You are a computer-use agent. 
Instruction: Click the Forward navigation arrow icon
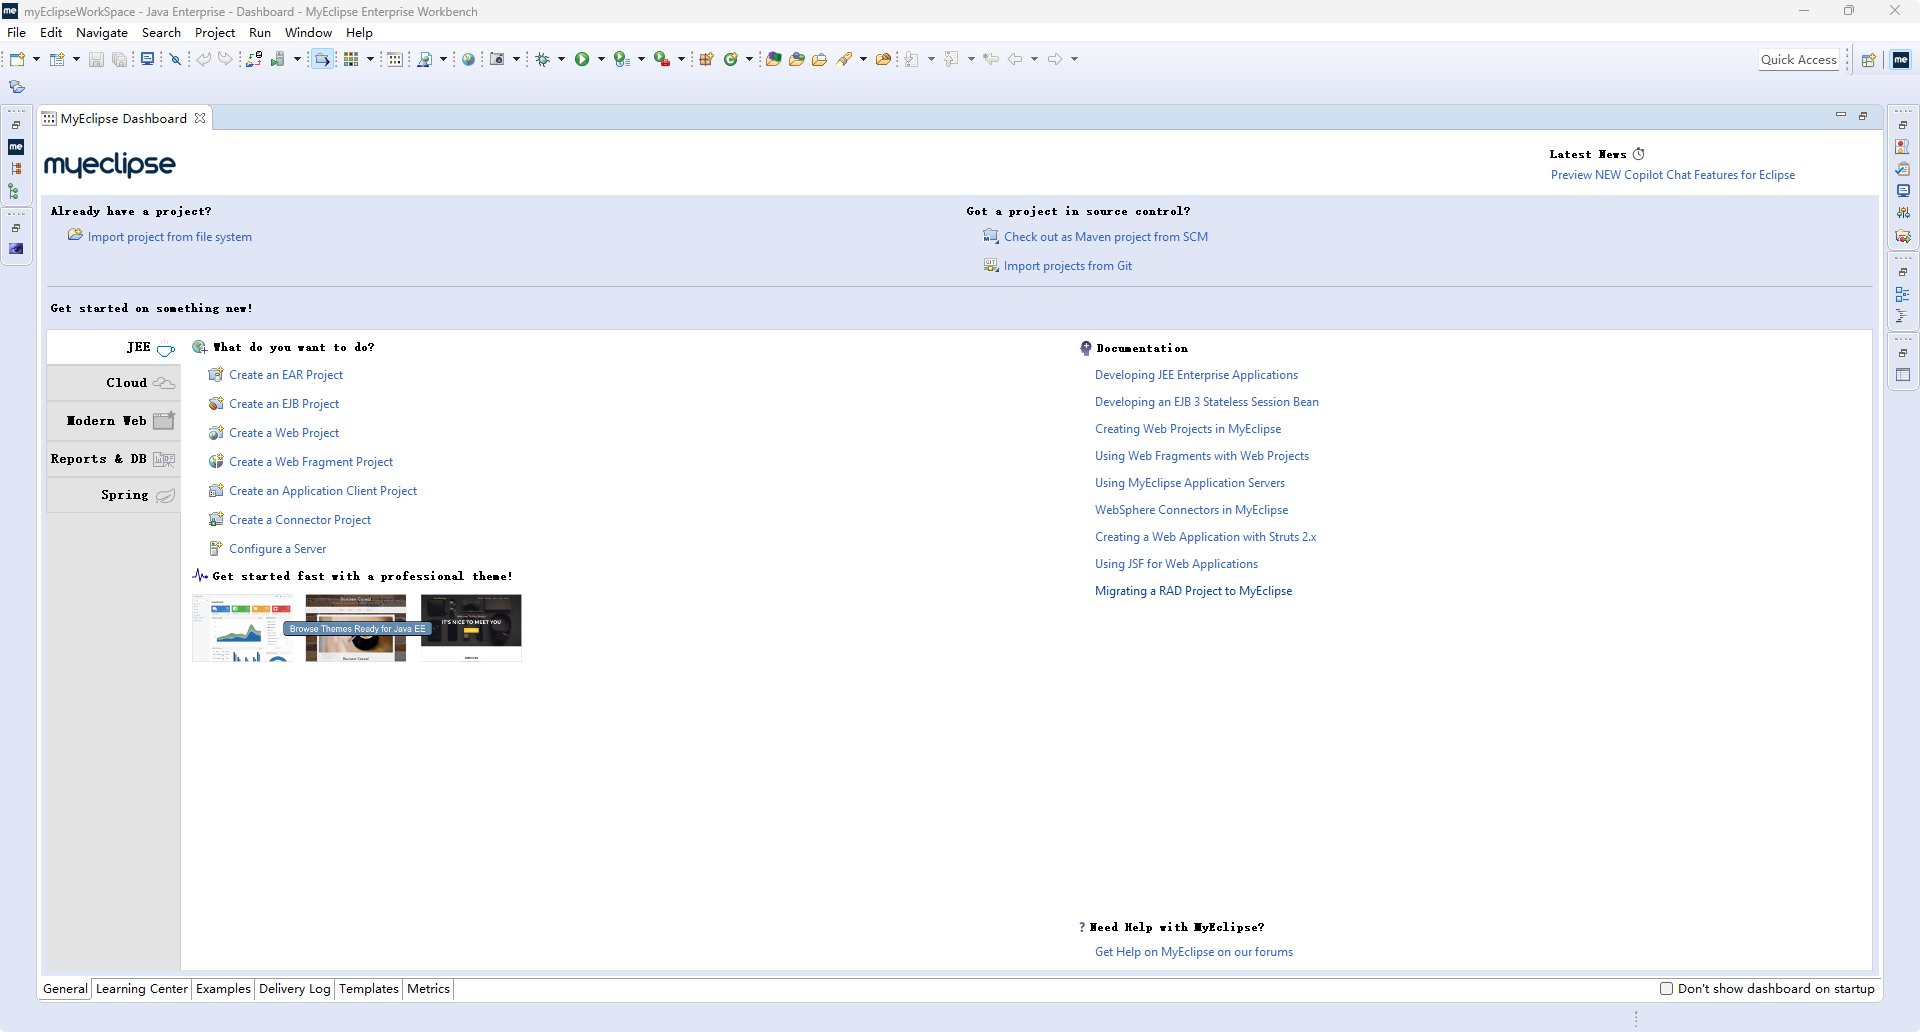coord(1055,59)
